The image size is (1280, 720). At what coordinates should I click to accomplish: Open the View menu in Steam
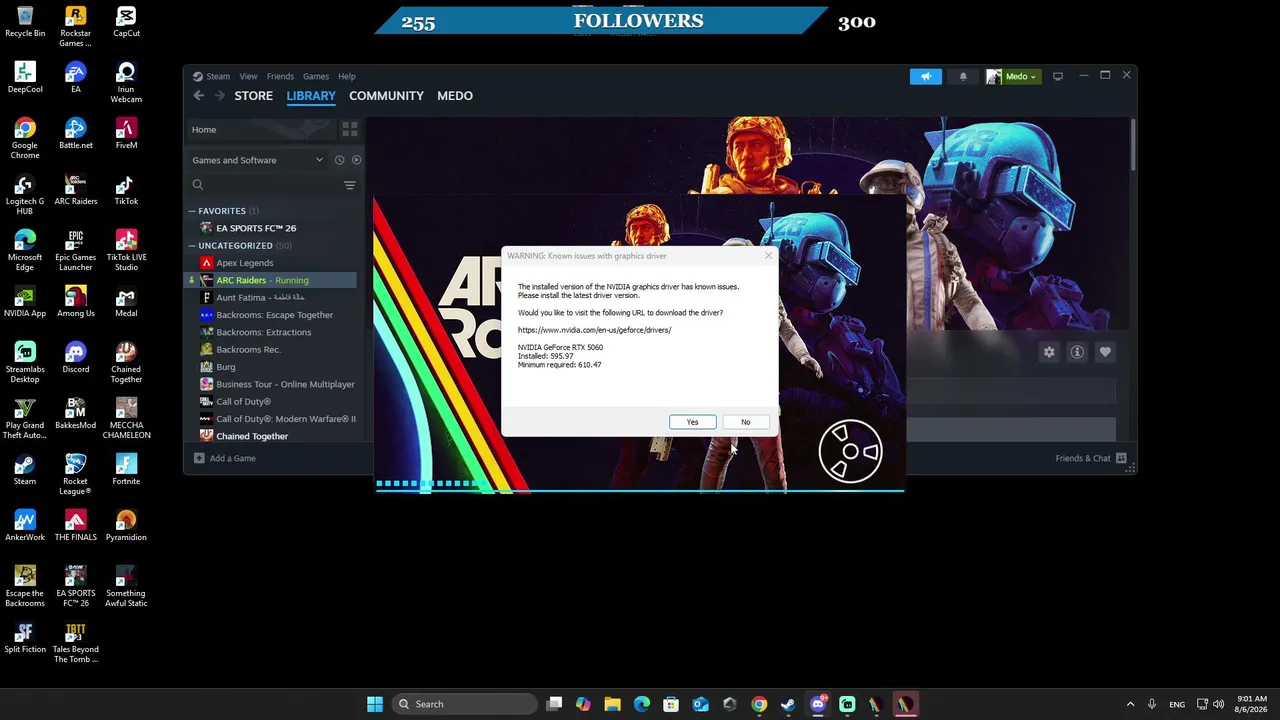click(x=248, y=76)
